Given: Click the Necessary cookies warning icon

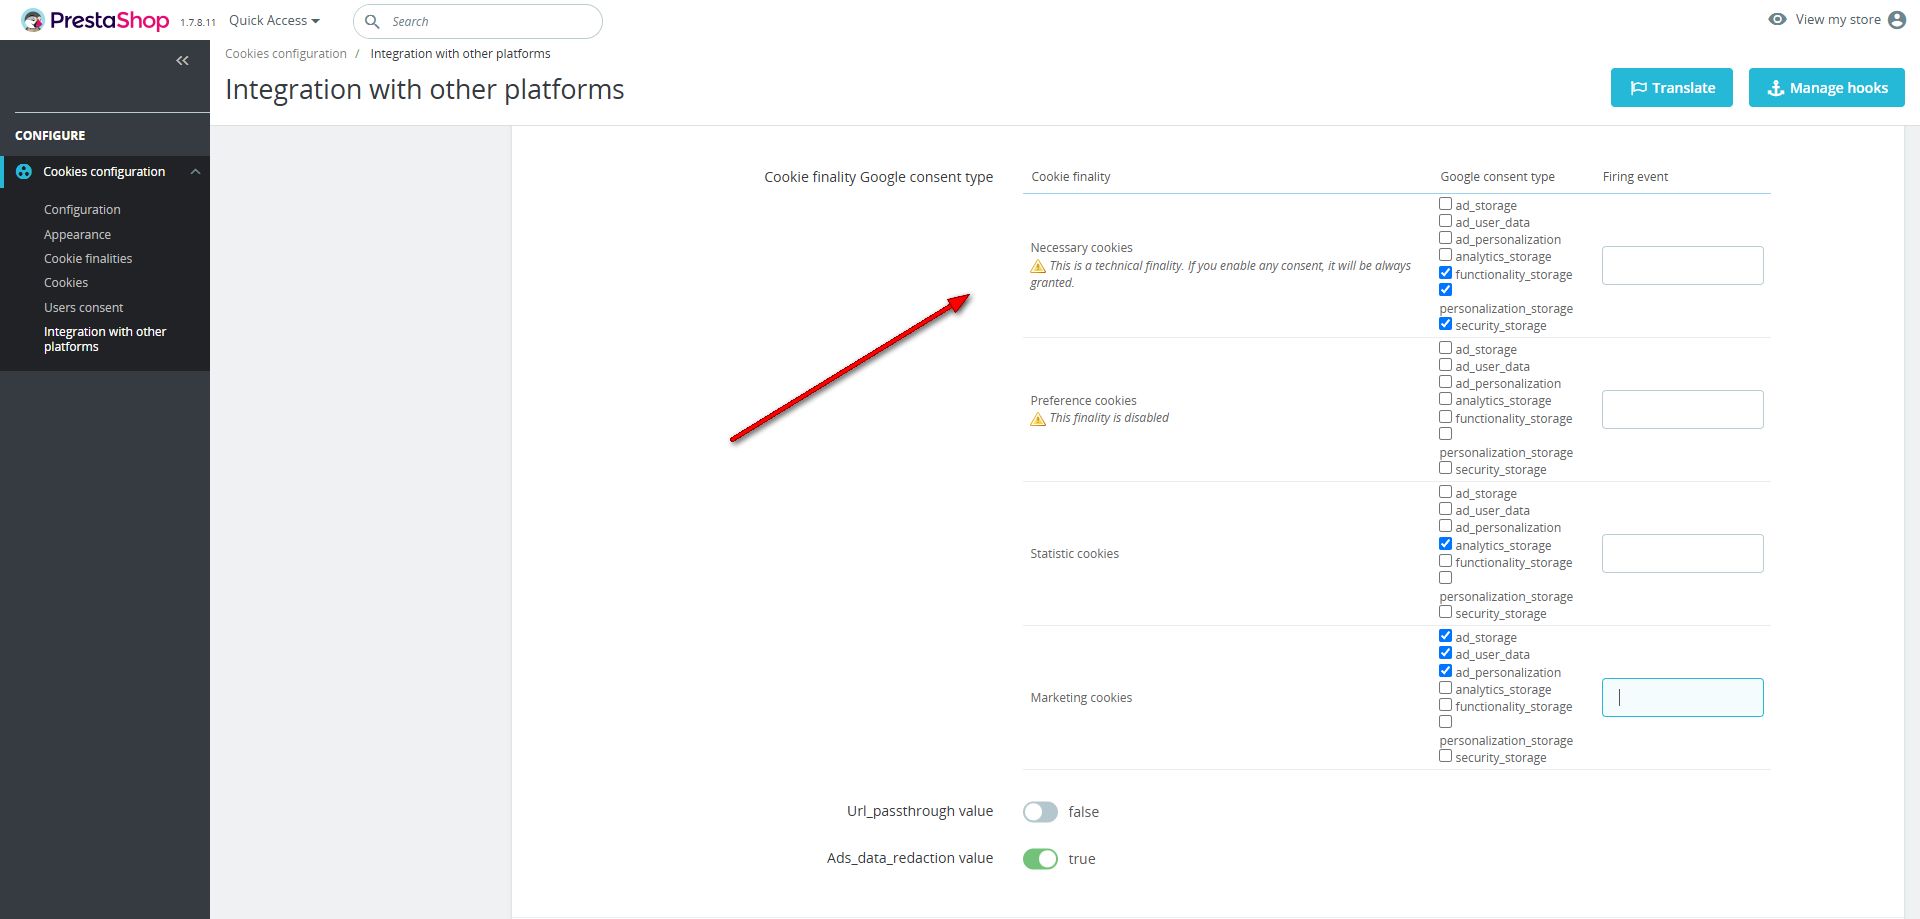Looking at the screenshot, I should click(1038, 266).
